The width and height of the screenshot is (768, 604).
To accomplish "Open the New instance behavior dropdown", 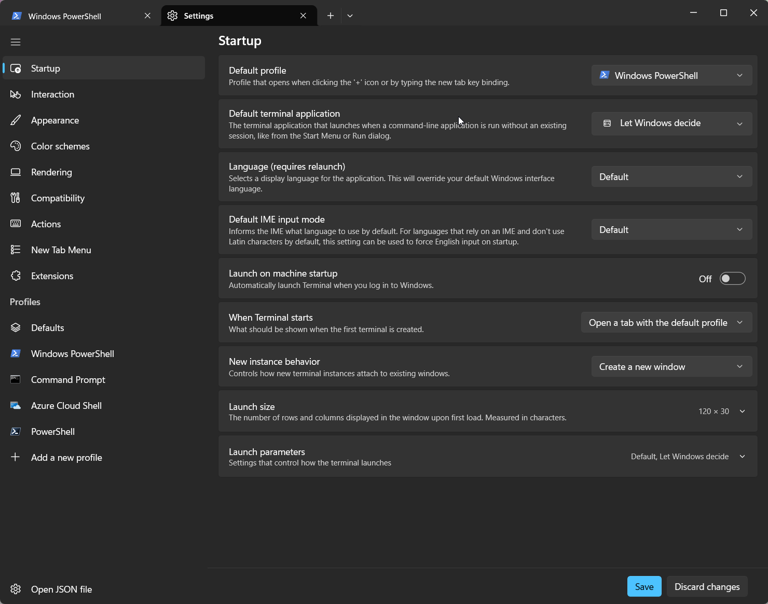I will point(672,367).
